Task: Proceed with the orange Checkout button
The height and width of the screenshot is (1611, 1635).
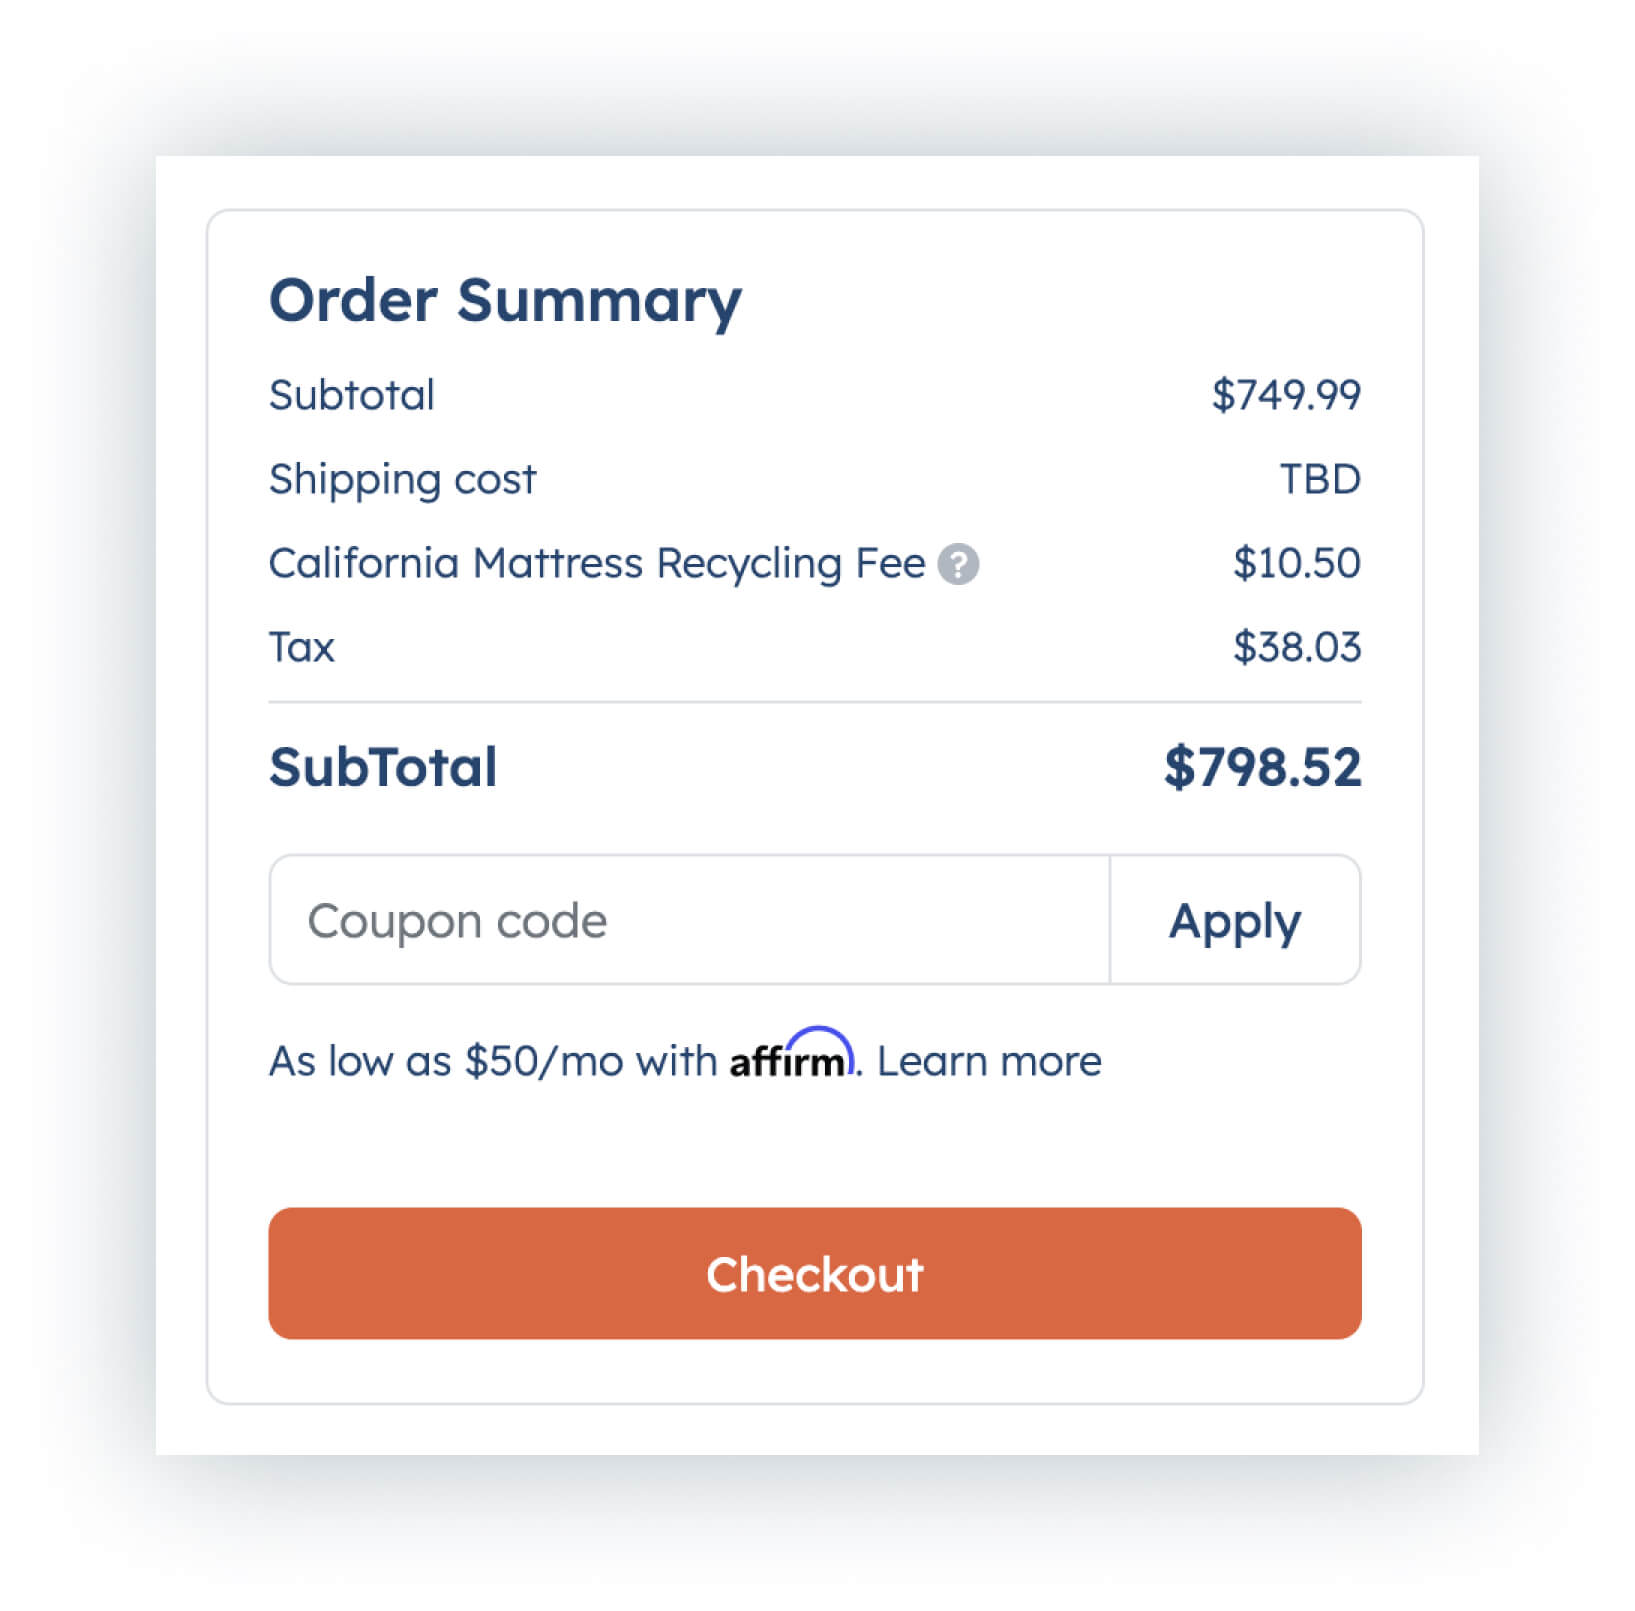Action: pyautogui.click(x=814, y=1273)
